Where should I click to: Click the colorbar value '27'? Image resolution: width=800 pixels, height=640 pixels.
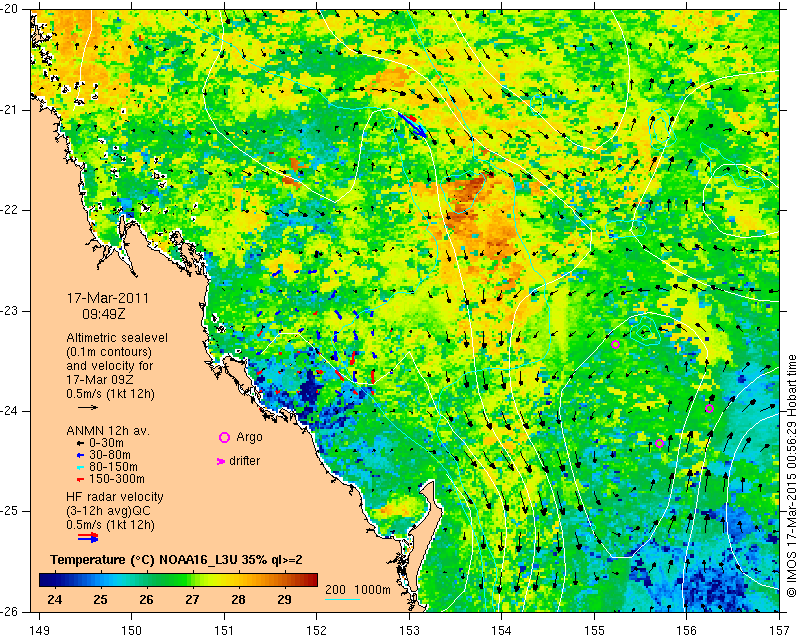(x=192, y=599)
